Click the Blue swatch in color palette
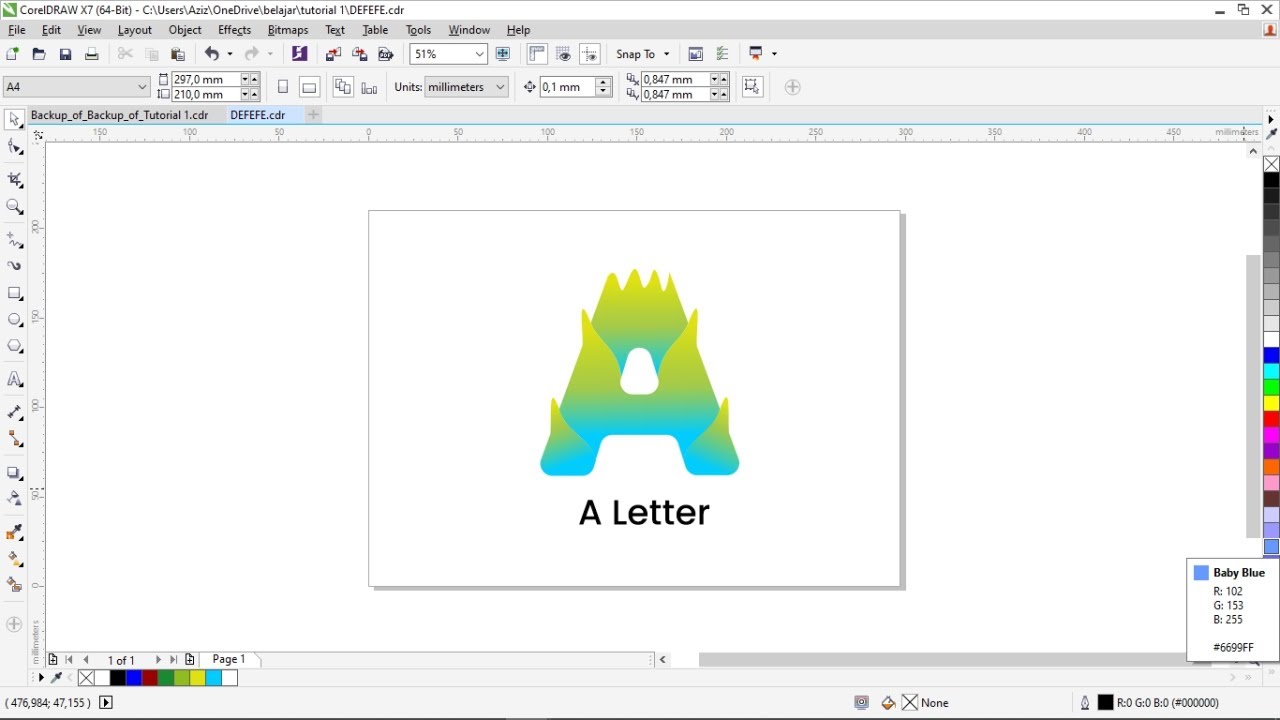This screenshot has width=1280, height=720. click(1271, 355)
